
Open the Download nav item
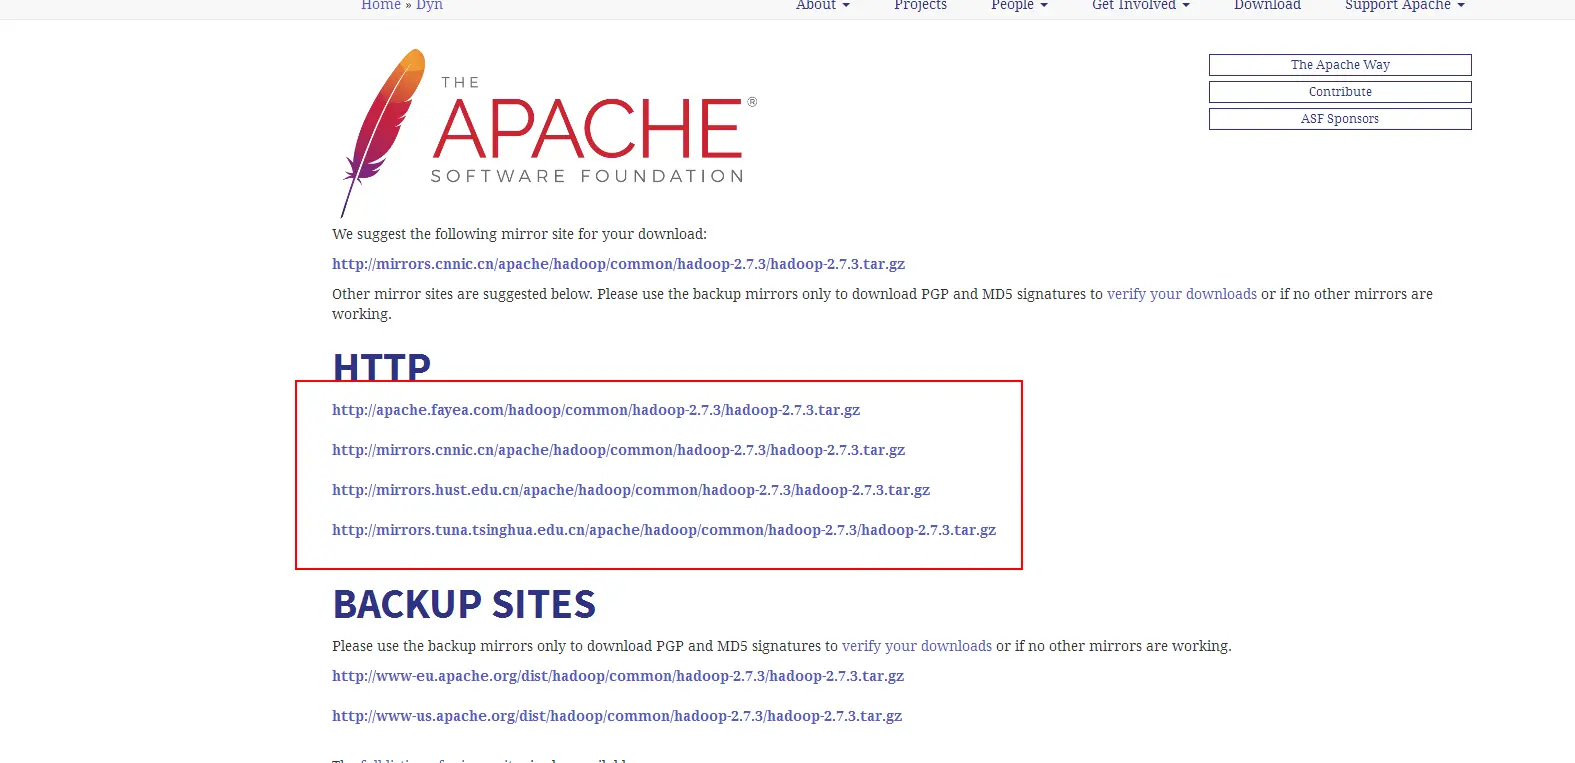1267,5
